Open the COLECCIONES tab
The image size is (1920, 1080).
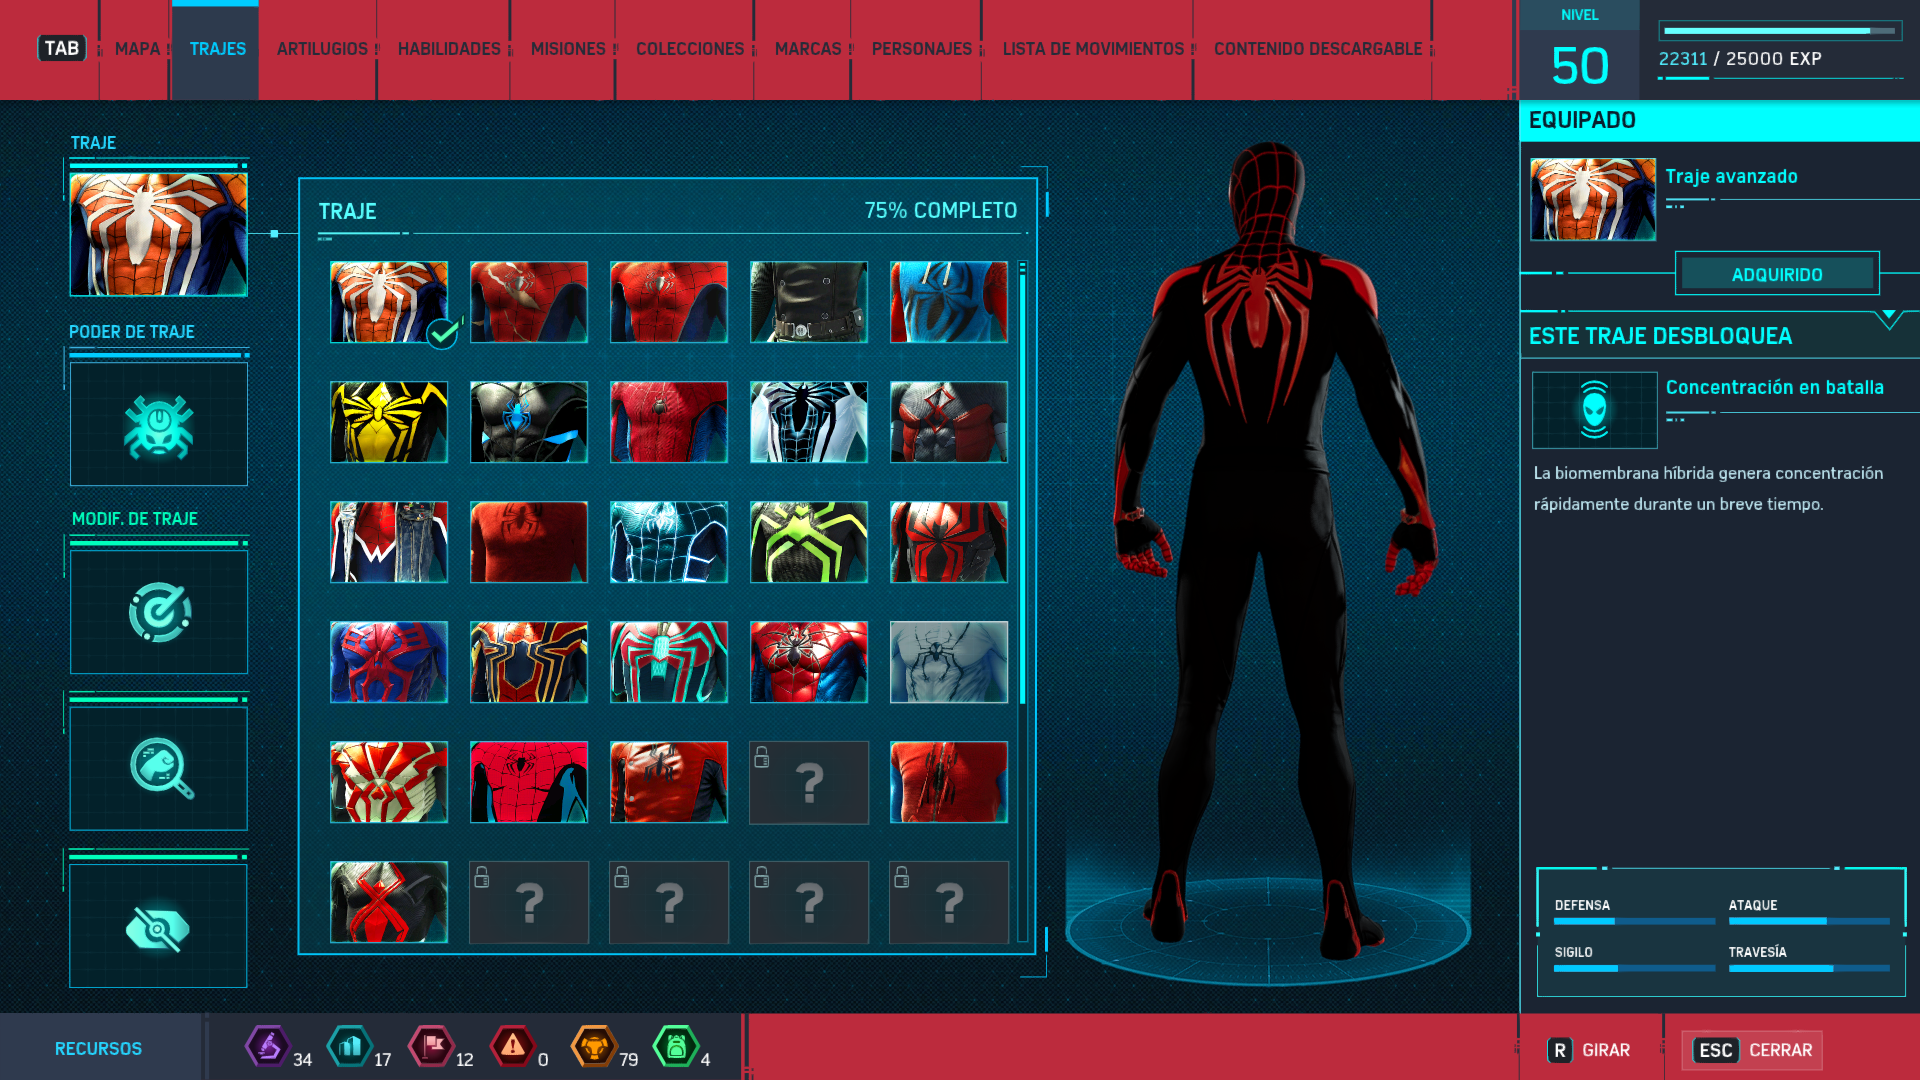690,49
